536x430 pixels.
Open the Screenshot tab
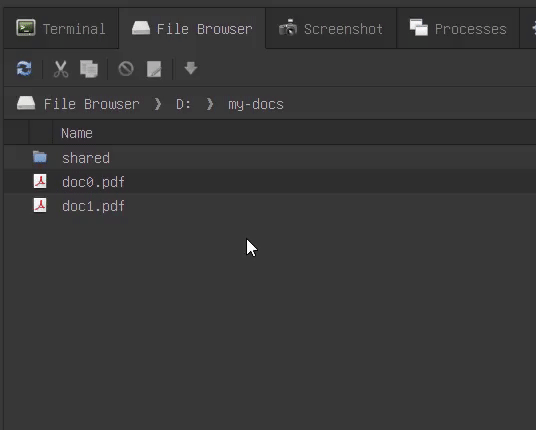coord(331,29)
